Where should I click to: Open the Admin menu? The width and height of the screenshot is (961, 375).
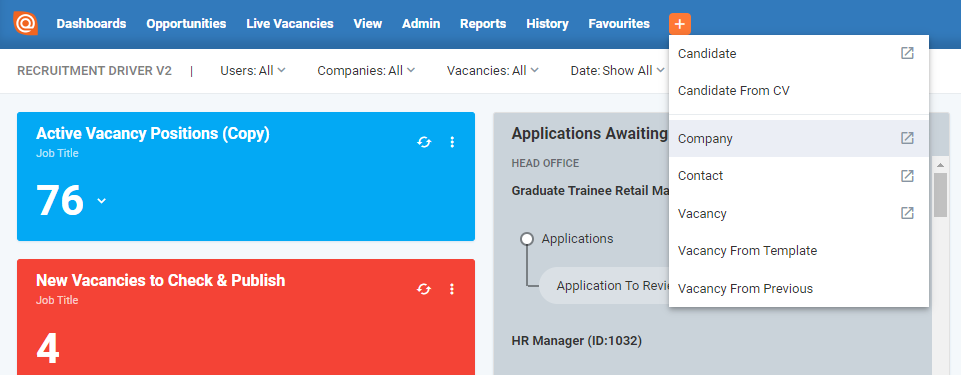(421, 24)
